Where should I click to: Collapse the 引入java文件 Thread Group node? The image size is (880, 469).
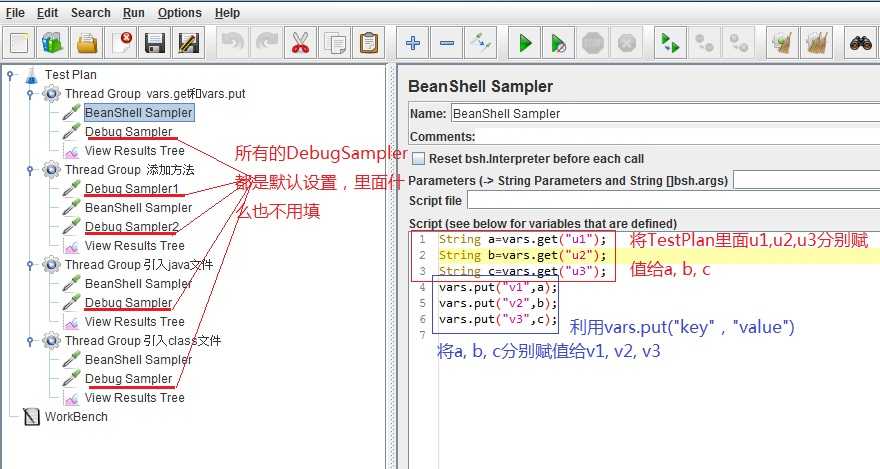(x=30, y=264)
